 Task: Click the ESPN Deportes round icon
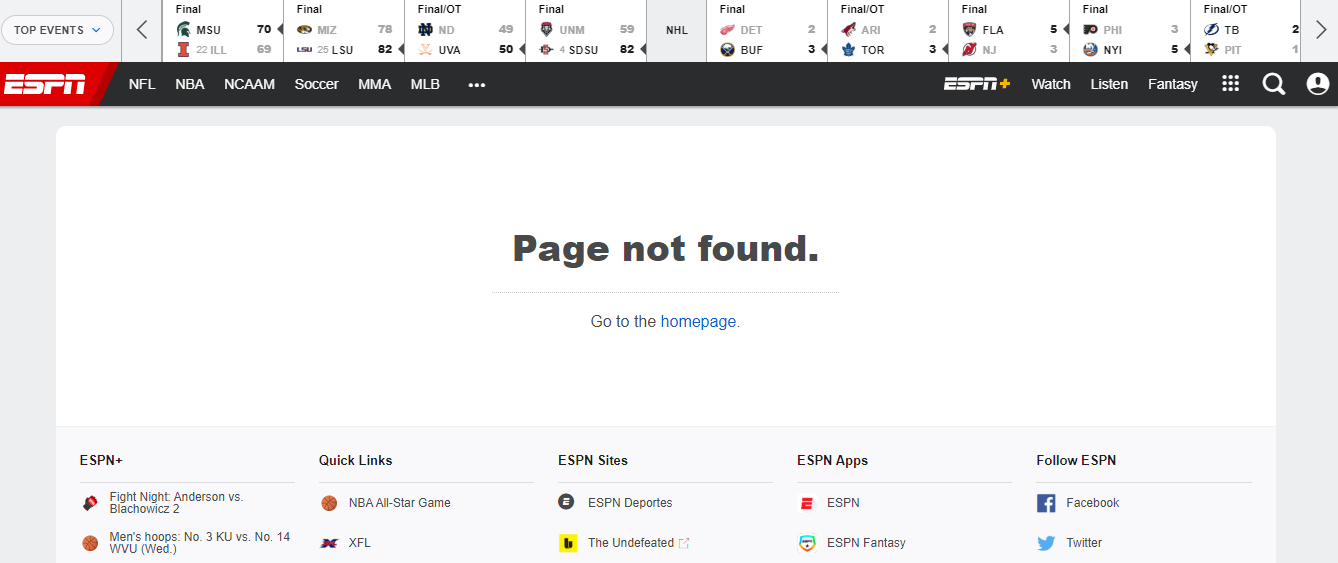pyautogui.click(x=567, y=502)
